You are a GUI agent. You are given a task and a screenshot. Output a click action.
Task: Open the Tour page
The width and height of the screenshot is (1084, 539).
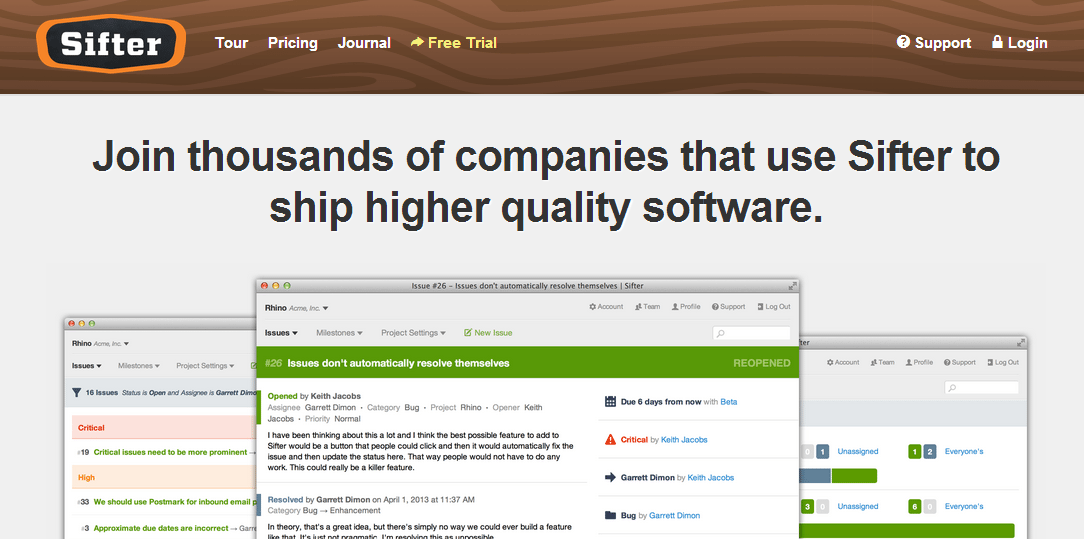pos(231,43)
